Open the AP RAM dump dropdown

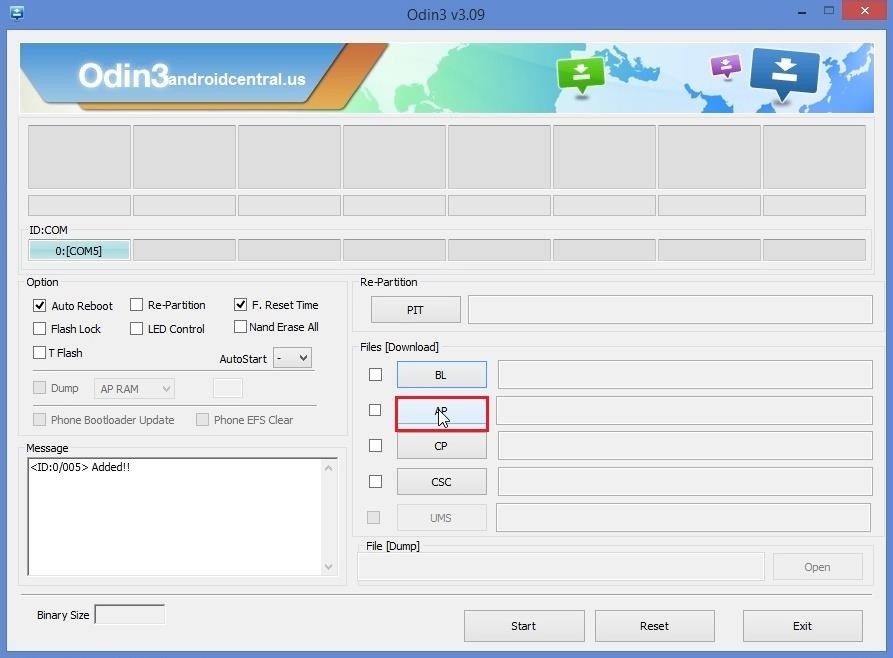click(134, 389)
